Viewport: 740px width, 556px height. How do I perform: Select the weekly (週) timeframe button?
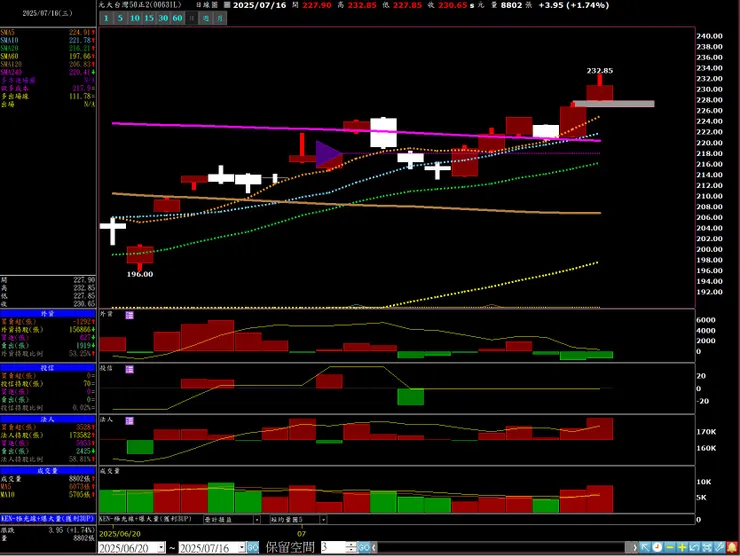[x=206, y=18]
